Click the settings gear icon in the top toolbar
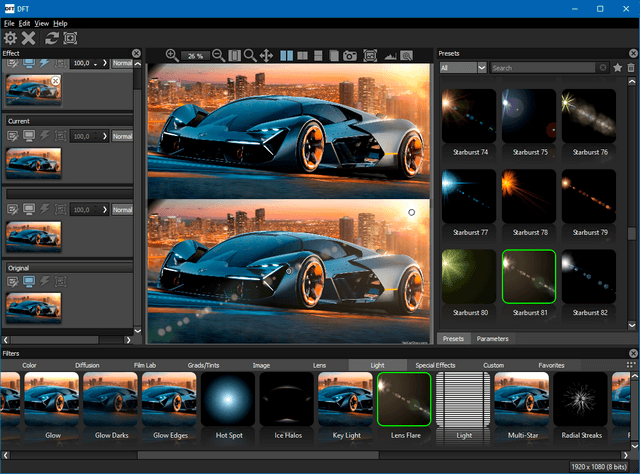This screenshot has width=640, height=474. (x=10, y=38)
